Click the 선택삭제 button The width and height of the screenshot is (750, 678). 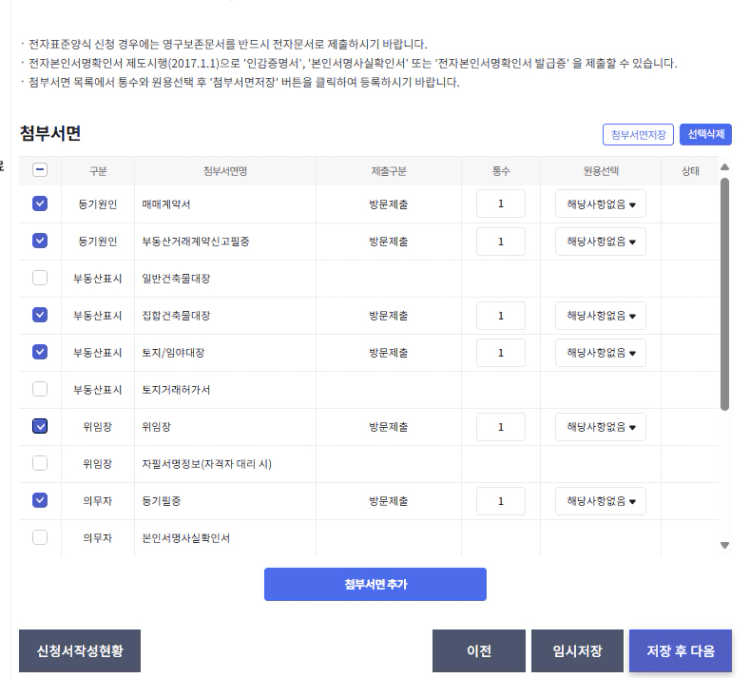tap(706, 134)
